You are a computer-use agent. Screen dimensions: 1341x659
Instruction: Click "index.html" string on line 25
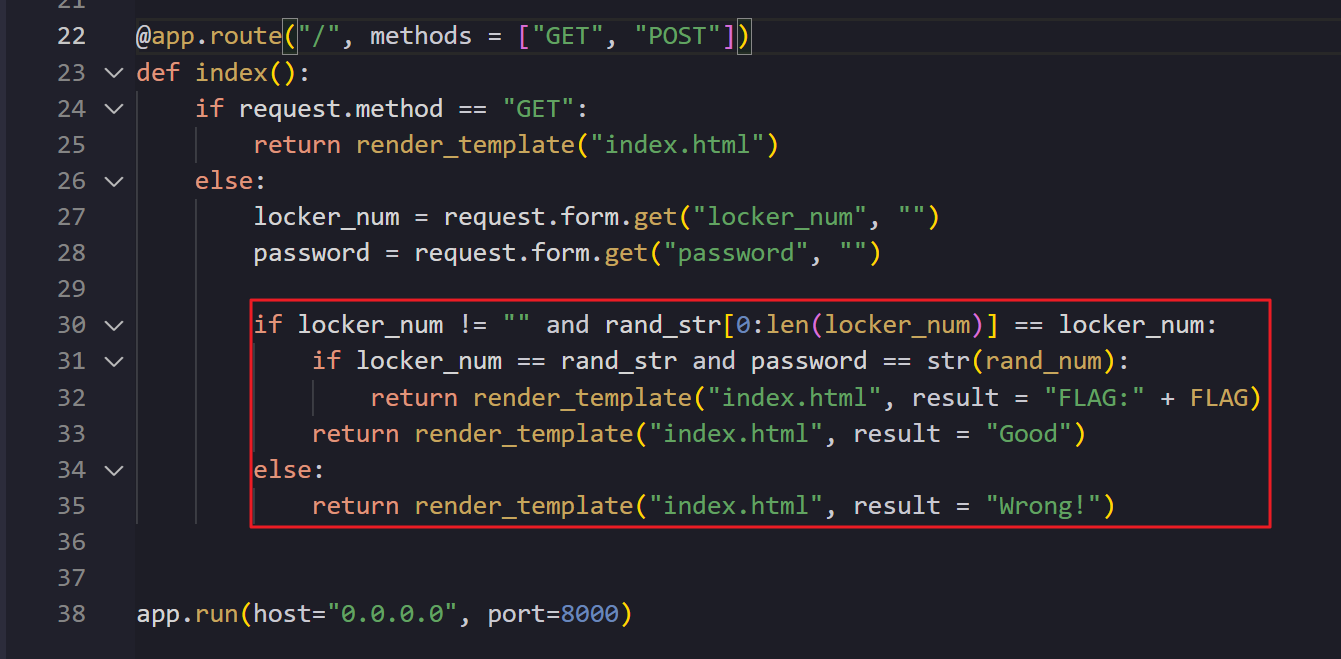(676, 145)
